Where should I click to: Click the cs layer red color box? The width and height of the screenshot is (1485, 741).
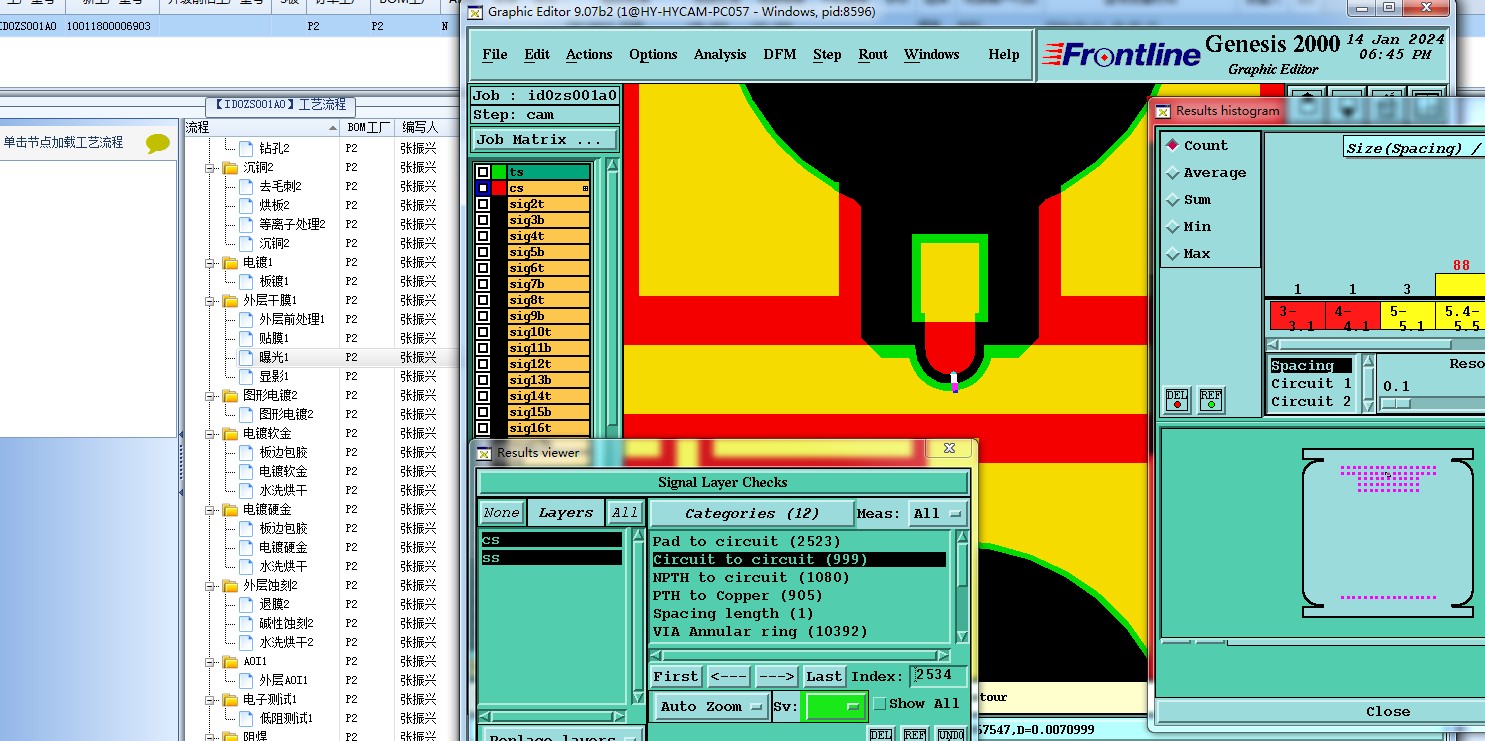pyautogui.click(x=499, y=188)
